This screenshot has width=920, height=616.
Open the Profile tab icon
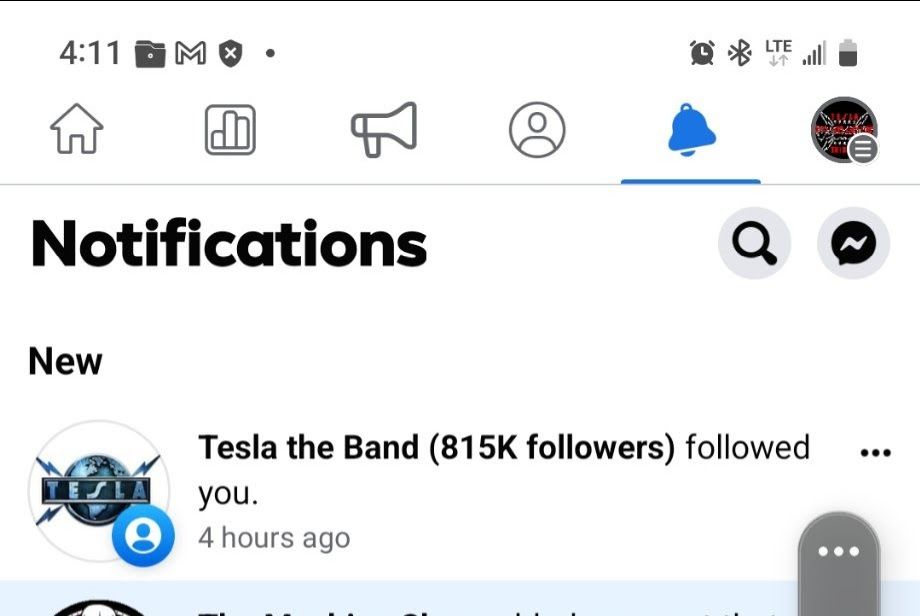[537, 131]
